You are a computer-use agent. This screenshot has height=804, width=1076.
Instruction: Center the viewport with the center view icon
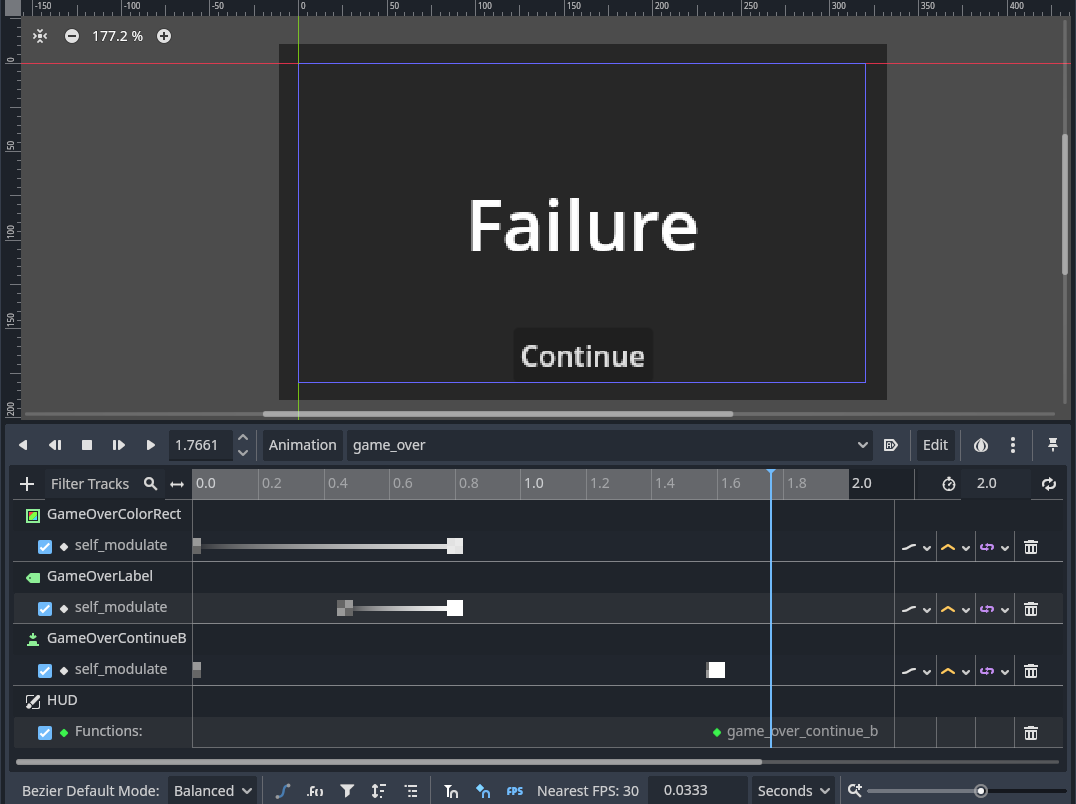pos(40,36)
